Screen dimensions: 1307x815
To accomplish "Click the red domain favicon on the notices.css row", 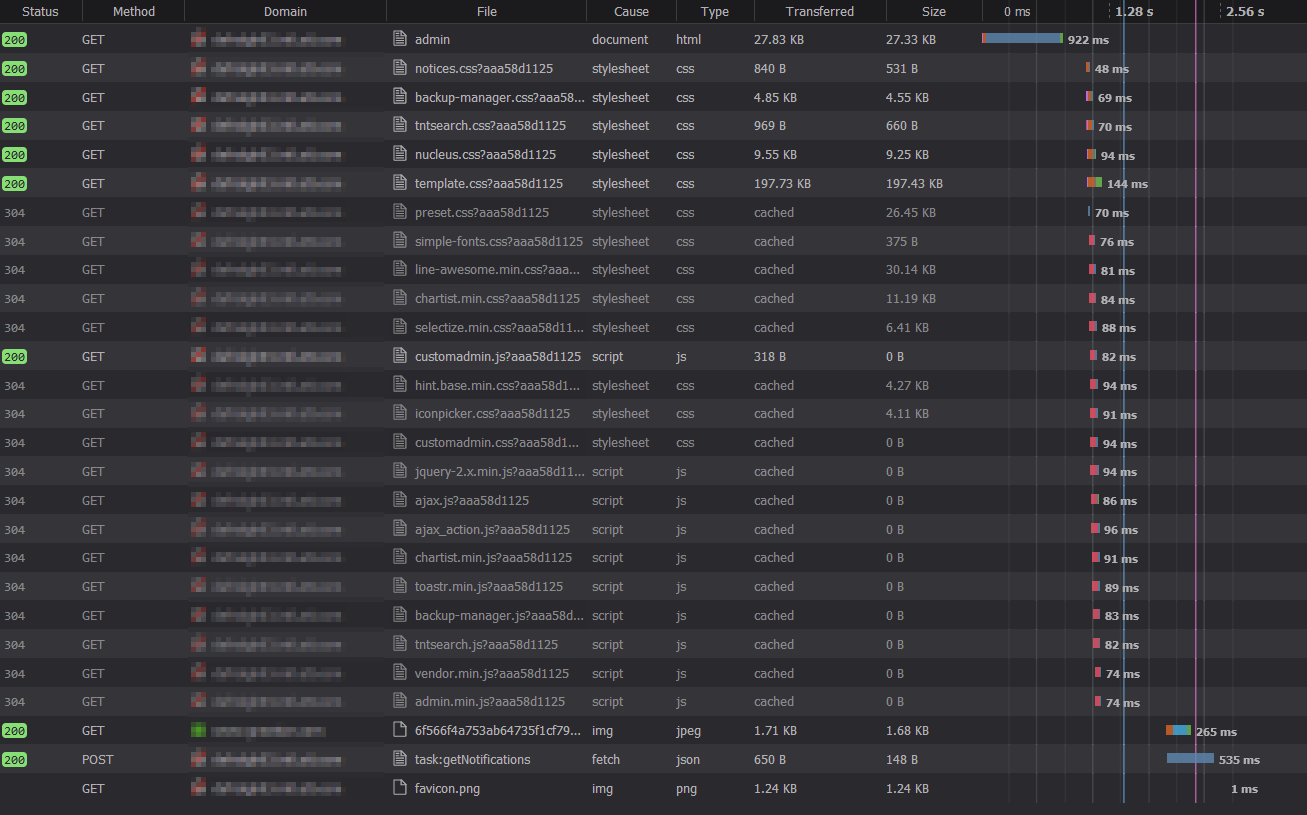I will 197,68.
